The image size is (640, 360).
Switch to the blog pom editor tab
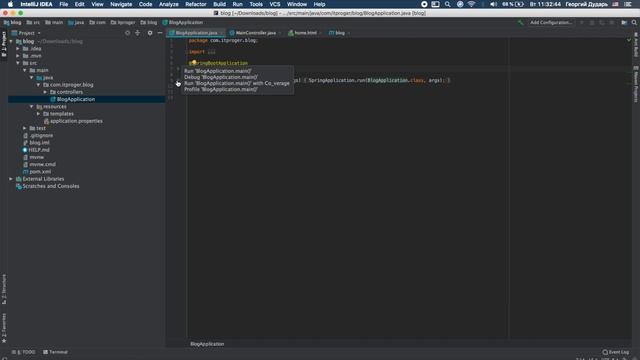pyautogui.click(x=339, y=33)
